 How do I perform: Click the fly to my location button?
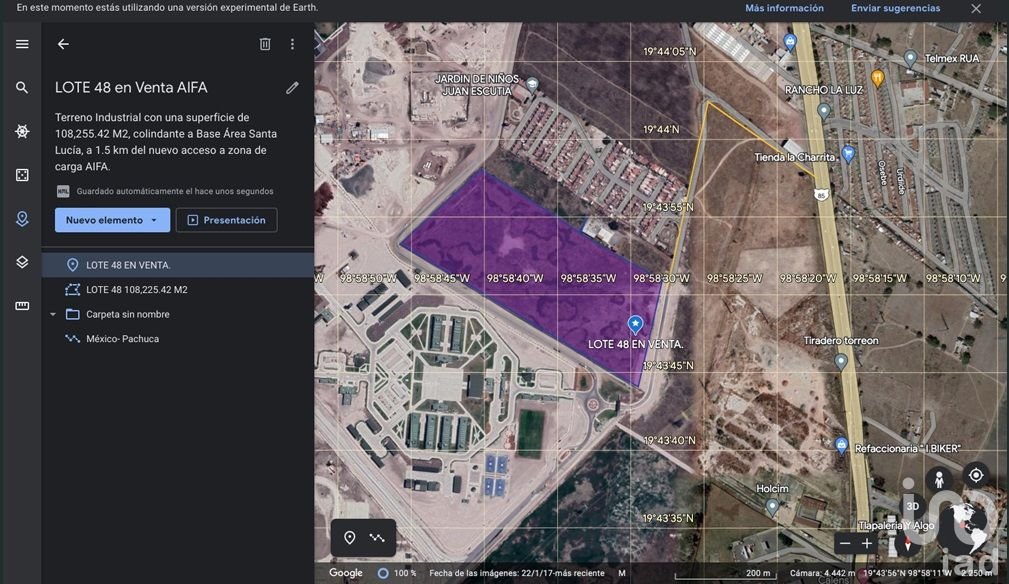pyautogui.click(x=975, y=475)
